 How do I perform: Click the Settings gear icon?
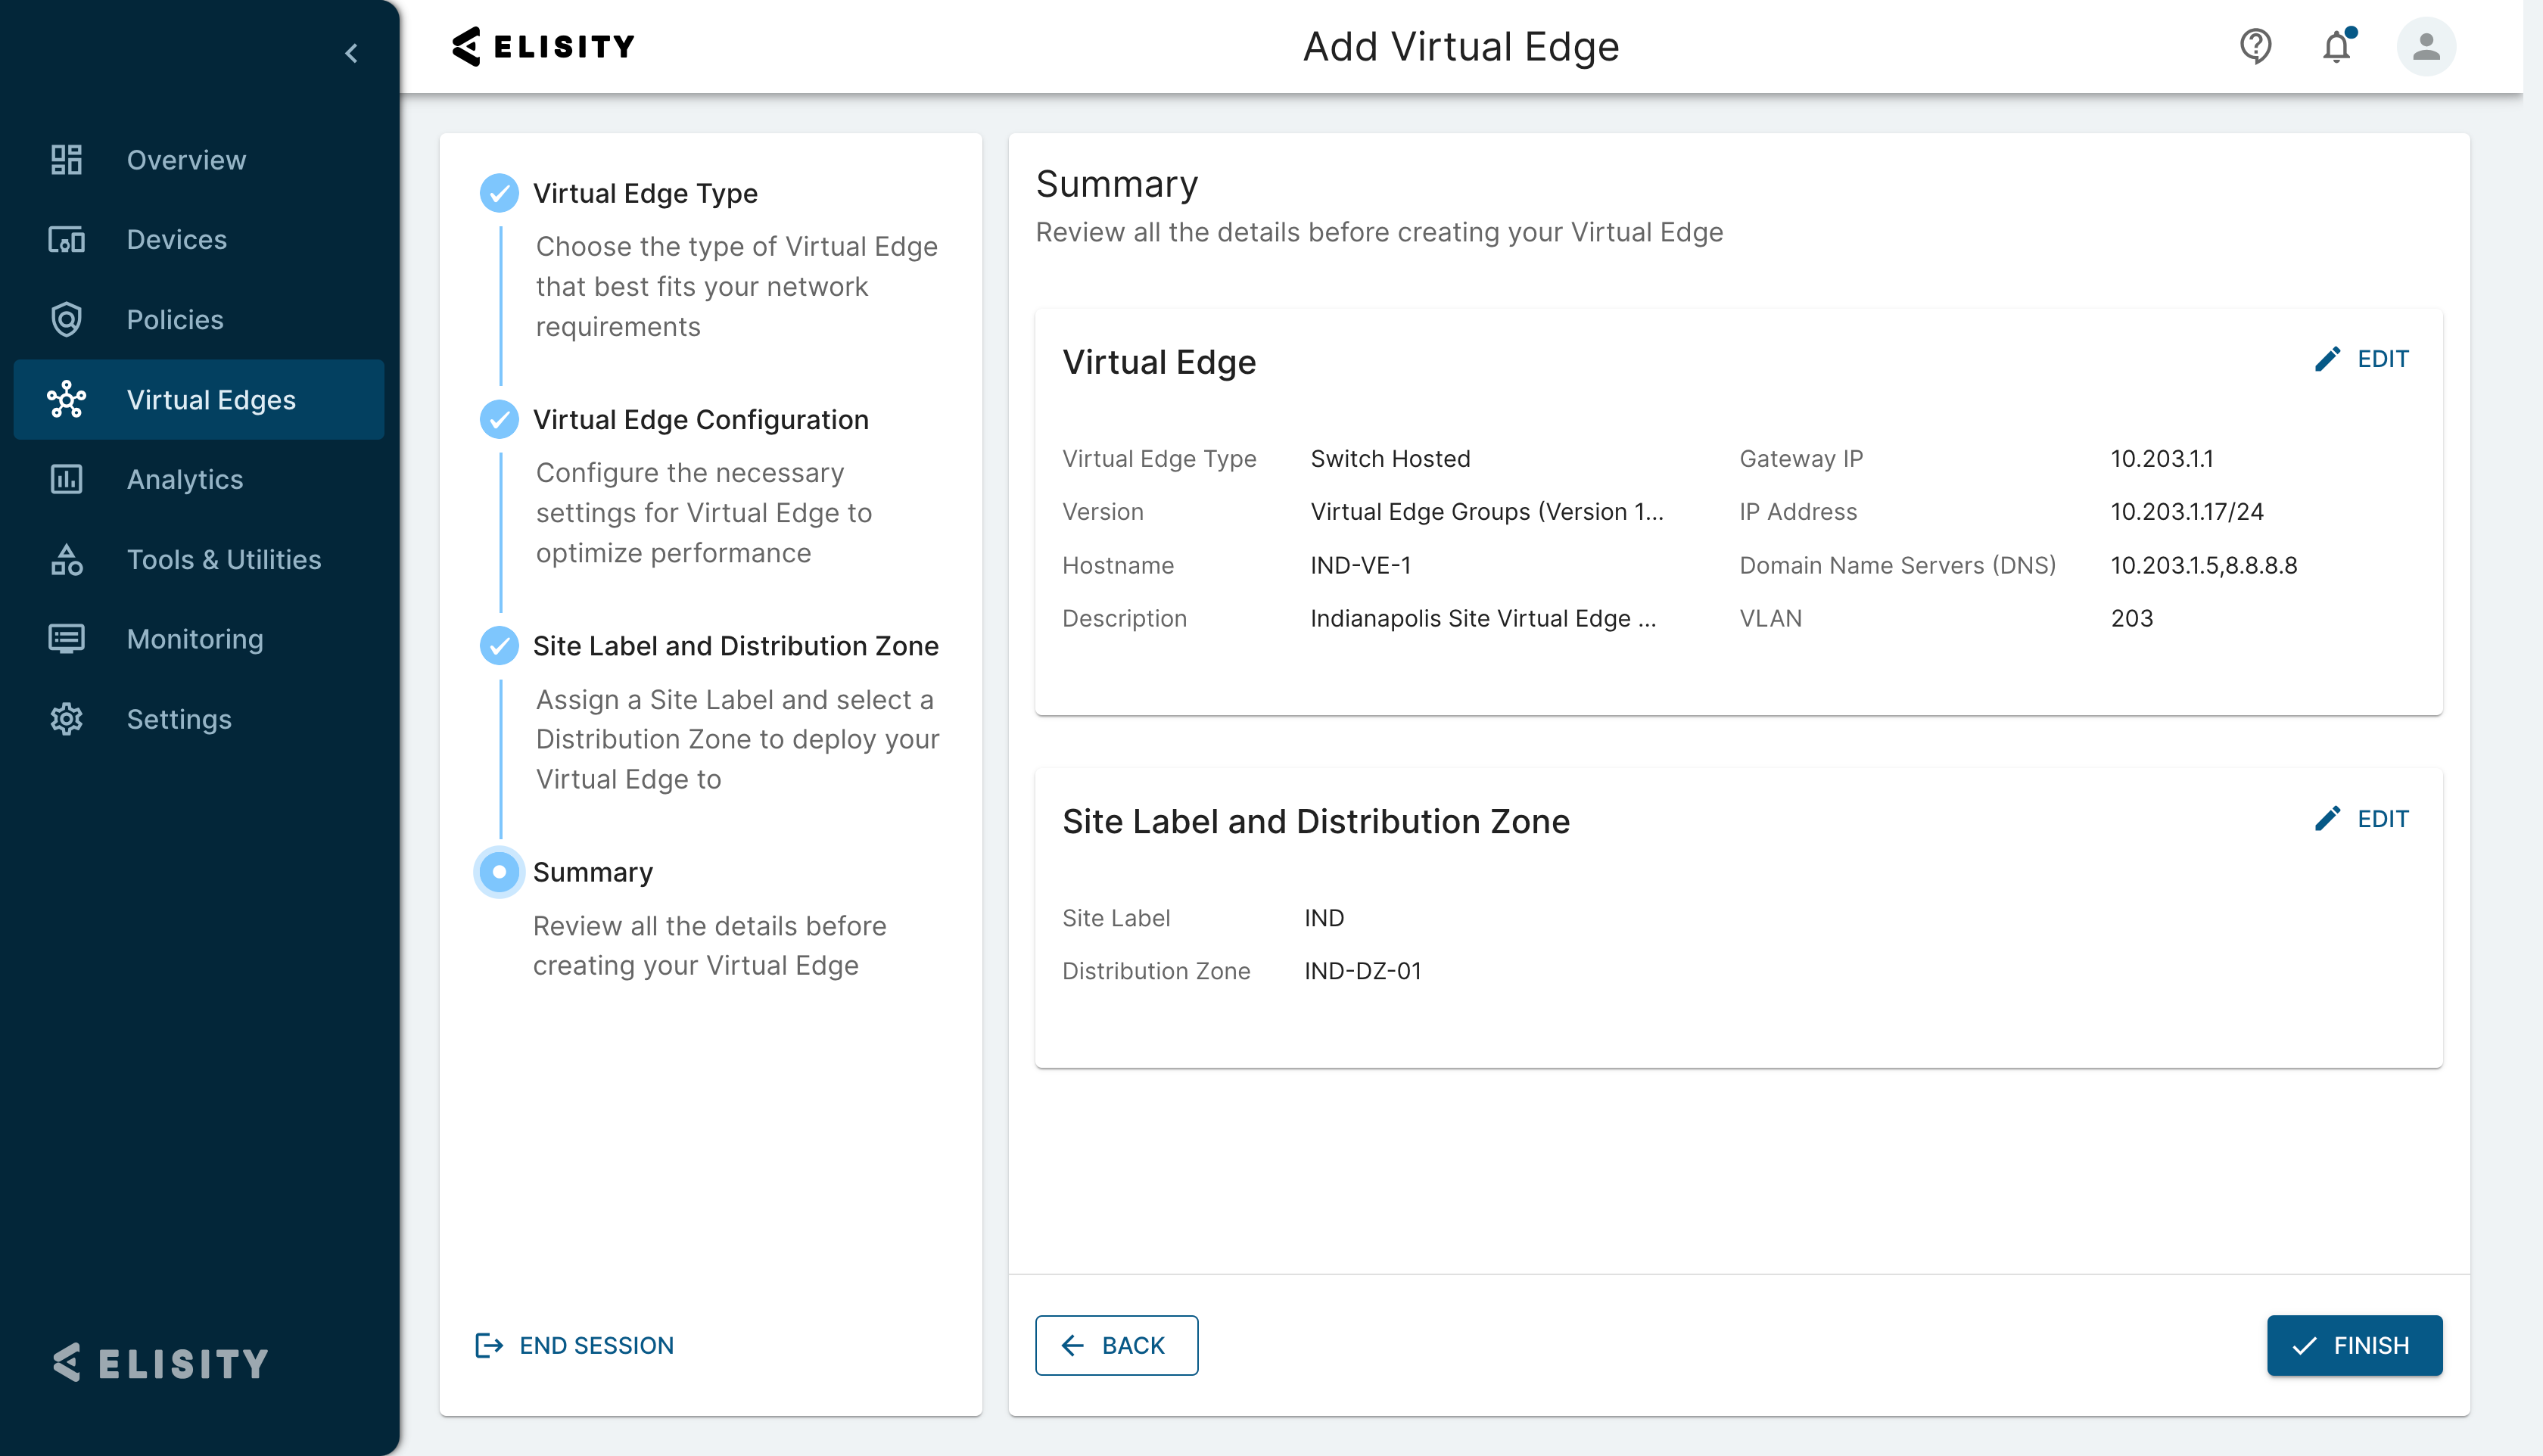click(x=66, y=719)
